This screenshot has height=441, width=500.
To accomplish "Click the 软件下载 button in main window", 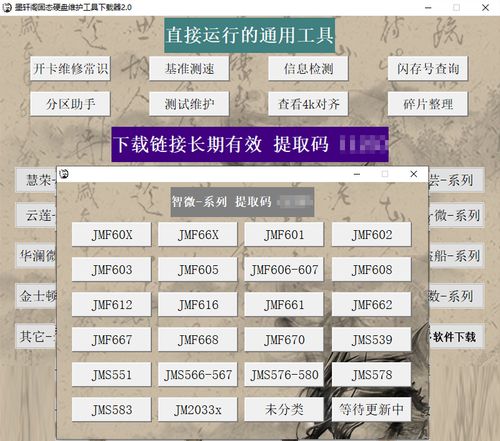I will (x=456, y=337).
